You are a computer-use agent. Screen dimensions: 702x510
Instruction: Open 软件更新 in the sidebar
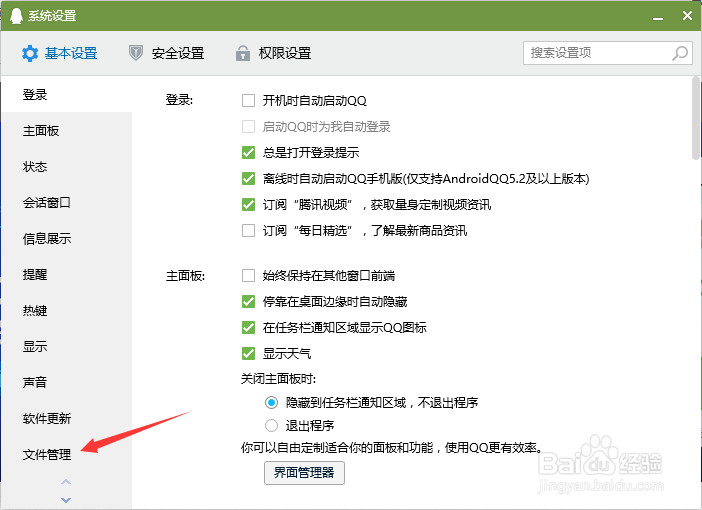click(x=66, y=419)
